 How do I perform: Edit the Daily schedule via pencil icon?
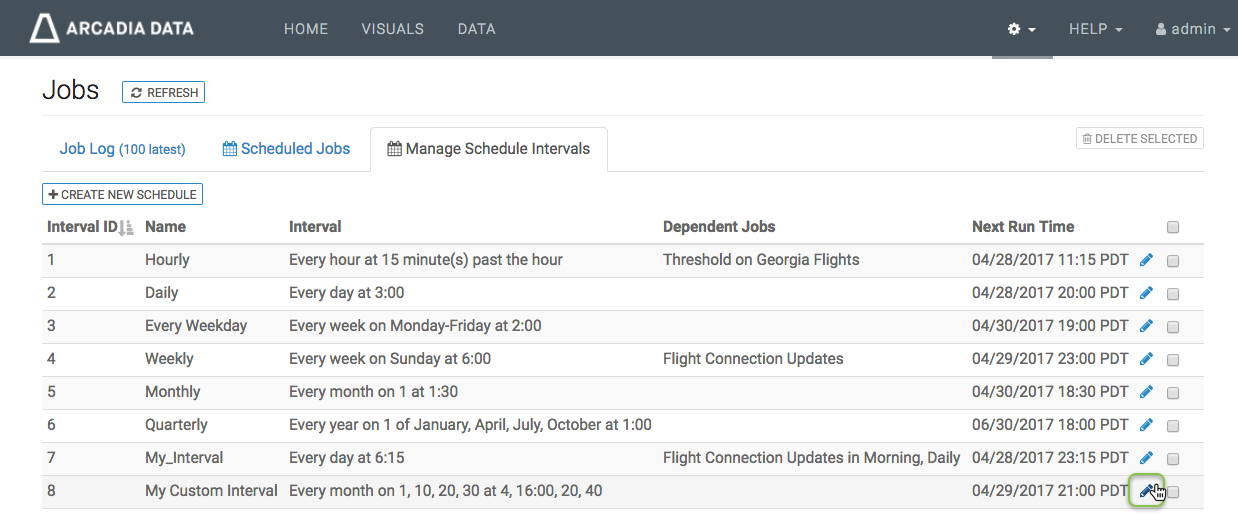pyautogui.click(x=1146, y=293)
